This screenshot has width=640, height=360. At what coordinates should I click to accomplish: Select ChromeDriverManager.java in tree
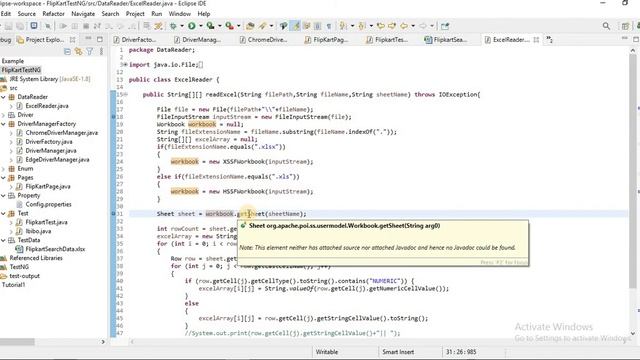(62, 133)
